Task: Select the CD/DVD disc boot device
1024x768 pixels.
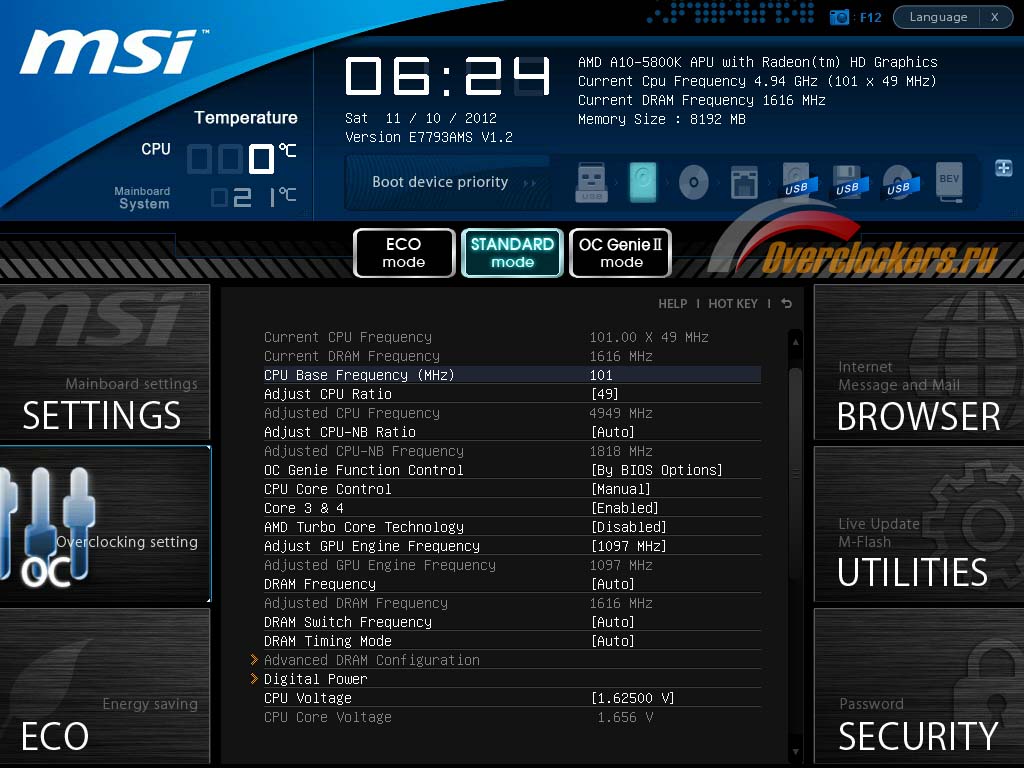Action: (694, 183)
